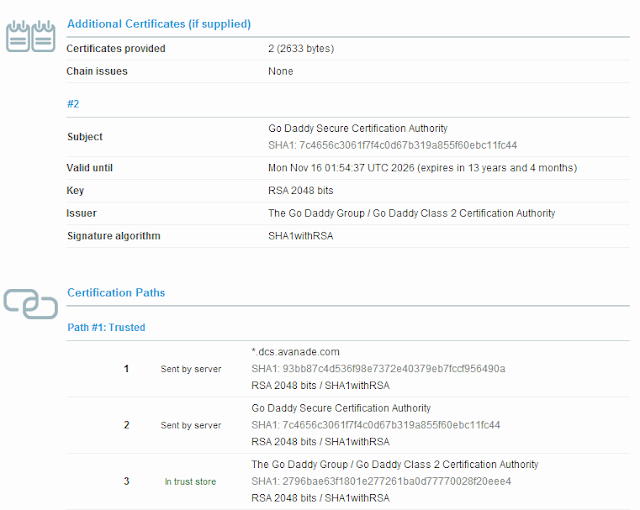Select the Issuer value Go Daddy Class 2

411,213
